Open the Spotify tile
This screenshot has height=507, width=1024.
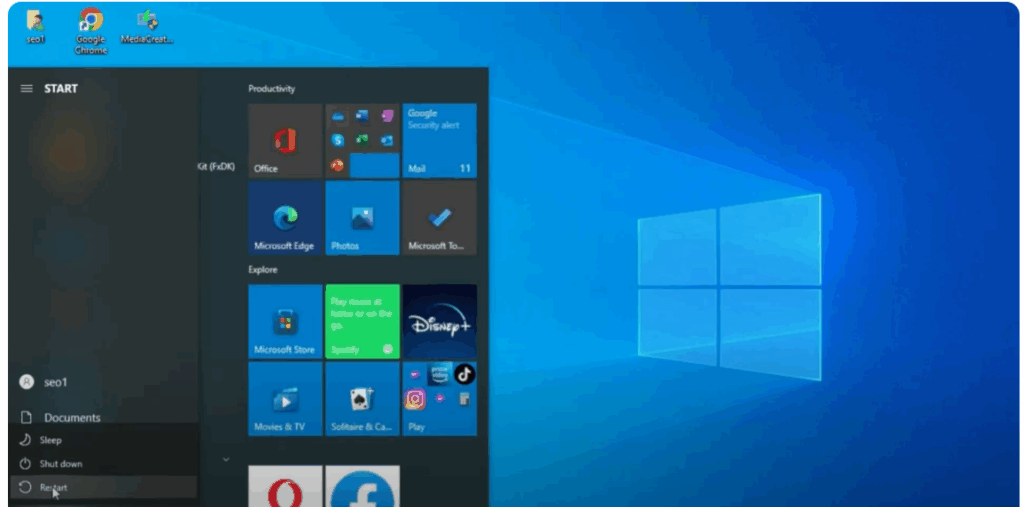362,321
